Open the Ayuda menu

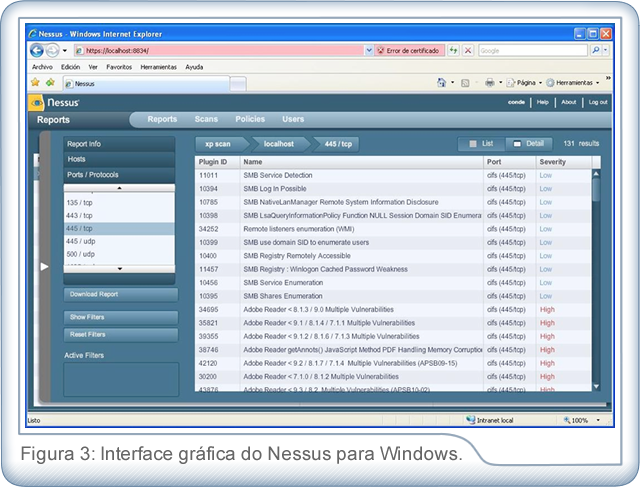(194, 67)
